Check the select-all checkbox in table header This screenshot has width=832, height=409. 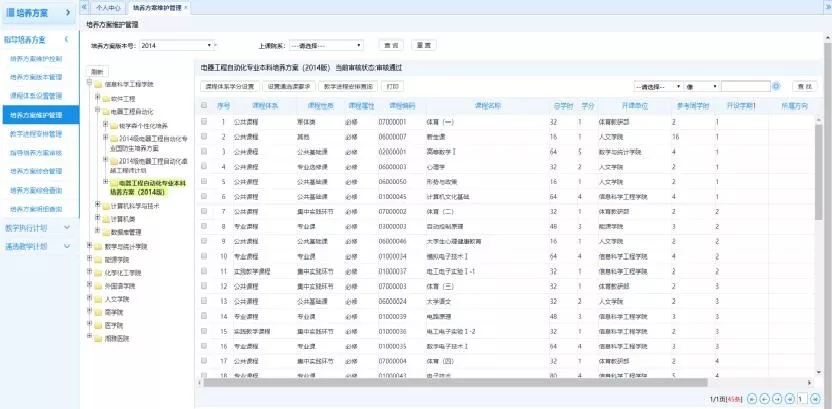point(204,105)
